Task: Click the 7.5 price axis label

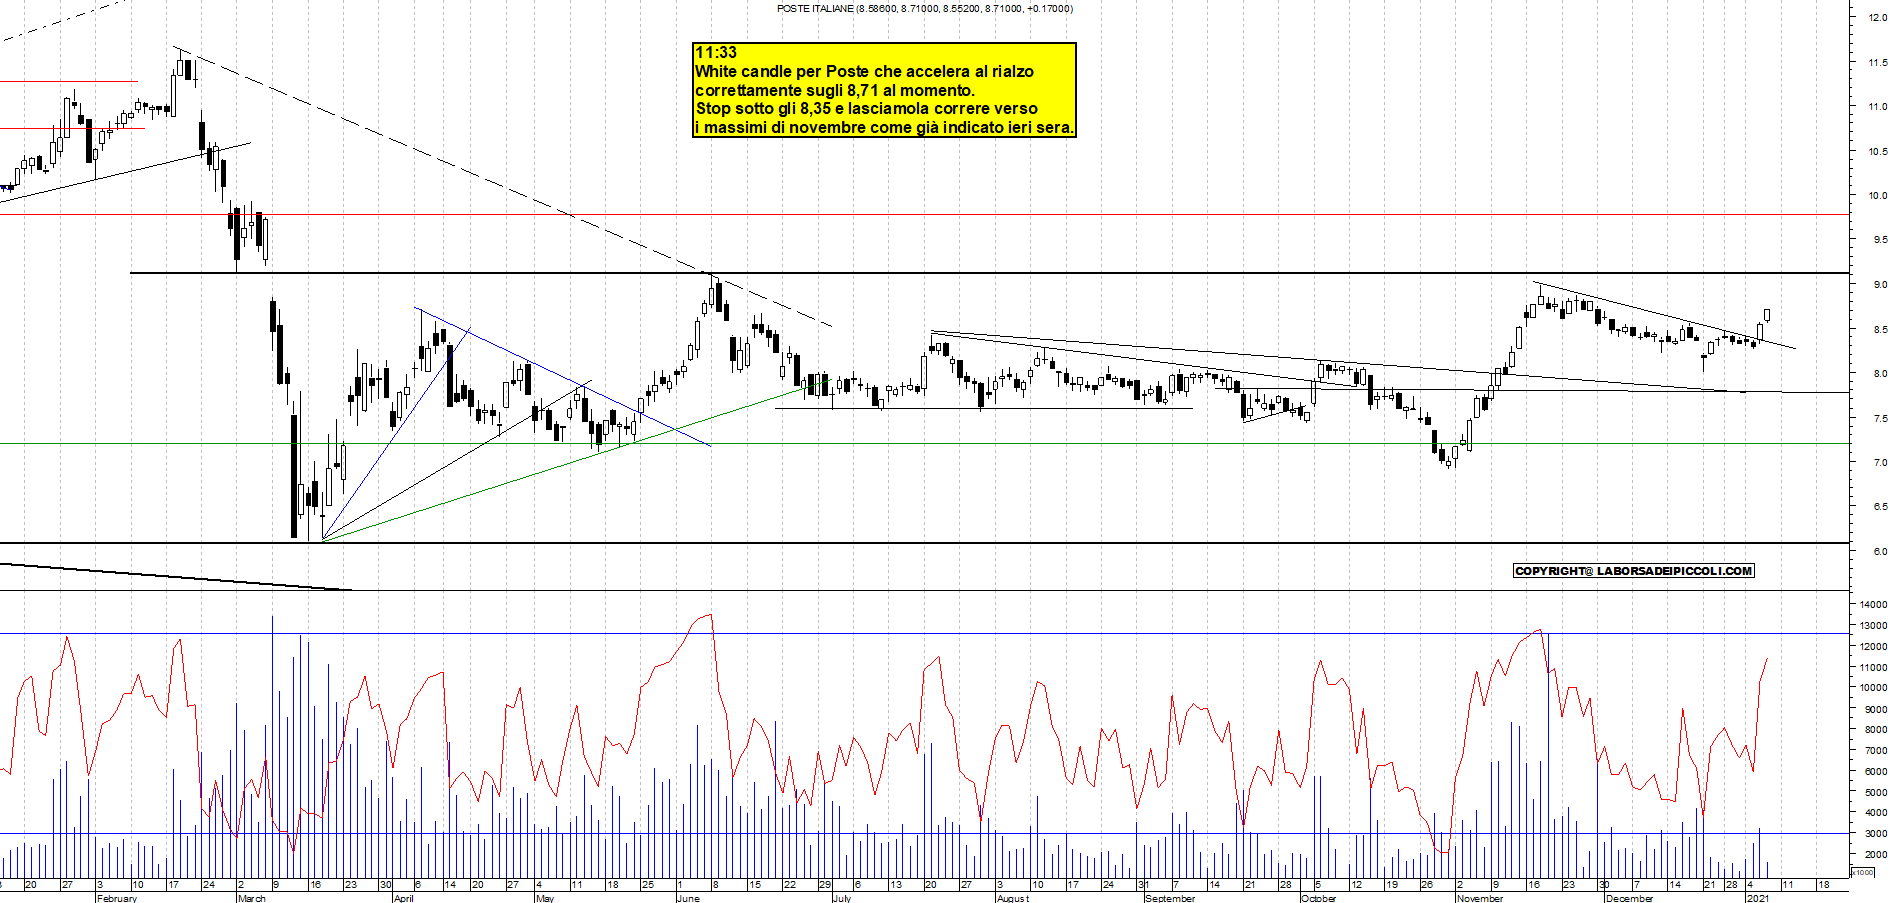Action: pyautogui.click(x=1880, y=418)
